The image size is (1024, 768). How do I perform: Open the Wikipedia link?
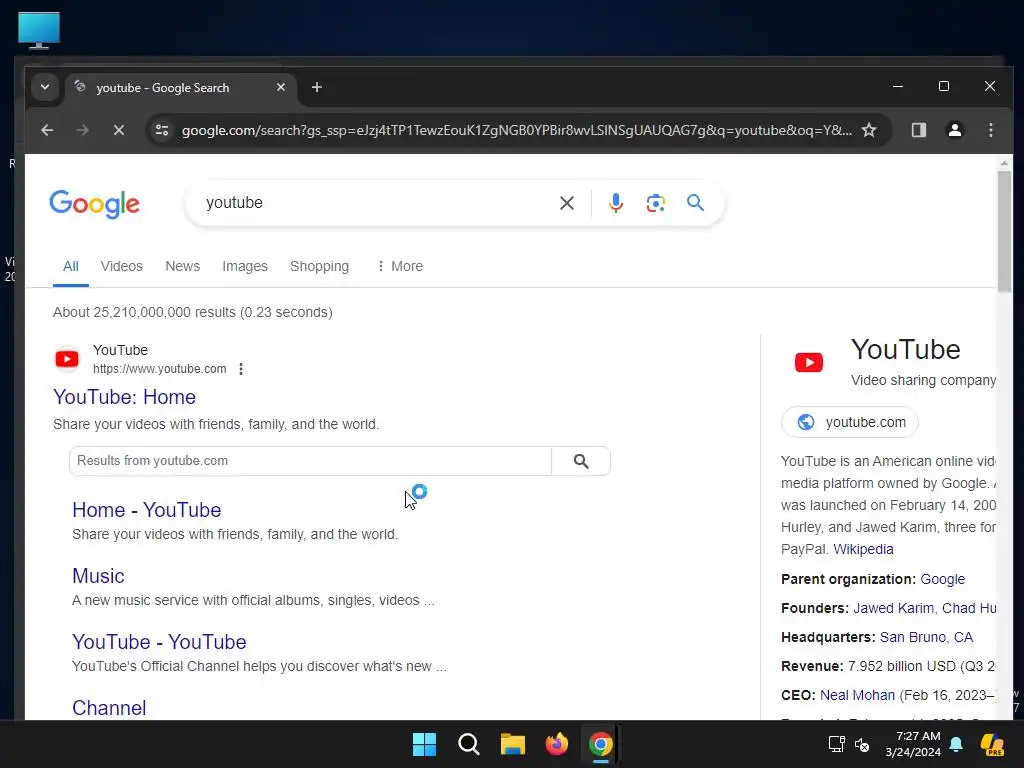[x=863, y=549]
